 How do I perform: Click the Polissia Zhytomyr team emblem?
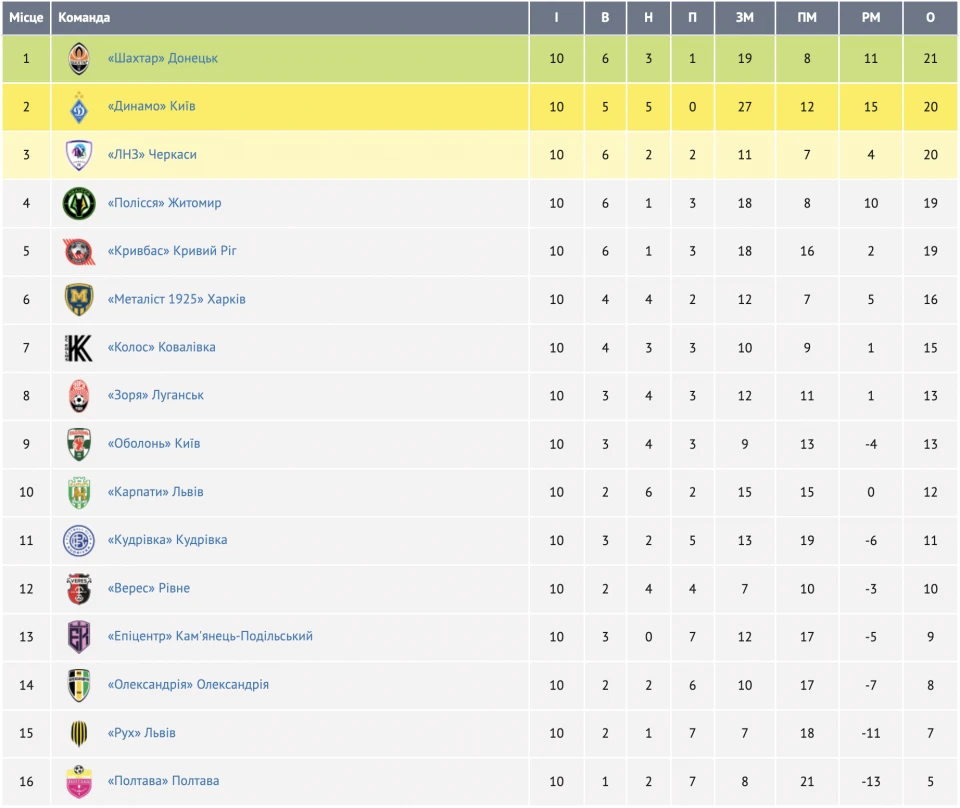pyautogui.click(x=79, y=203)
